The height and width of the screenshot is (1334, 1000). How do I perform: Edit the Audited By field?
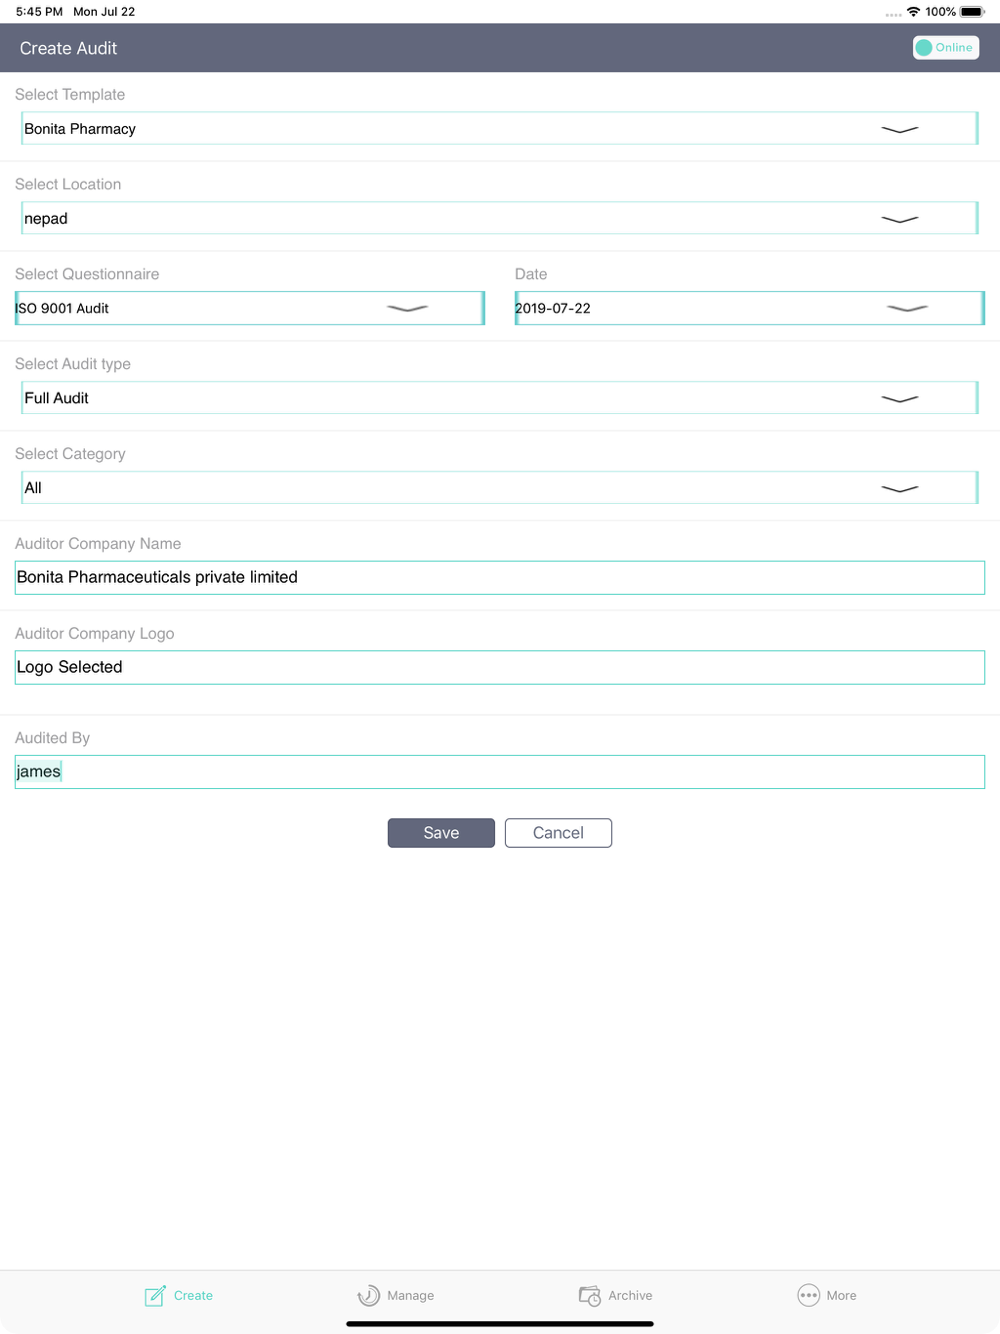click(x=500, y=772)
